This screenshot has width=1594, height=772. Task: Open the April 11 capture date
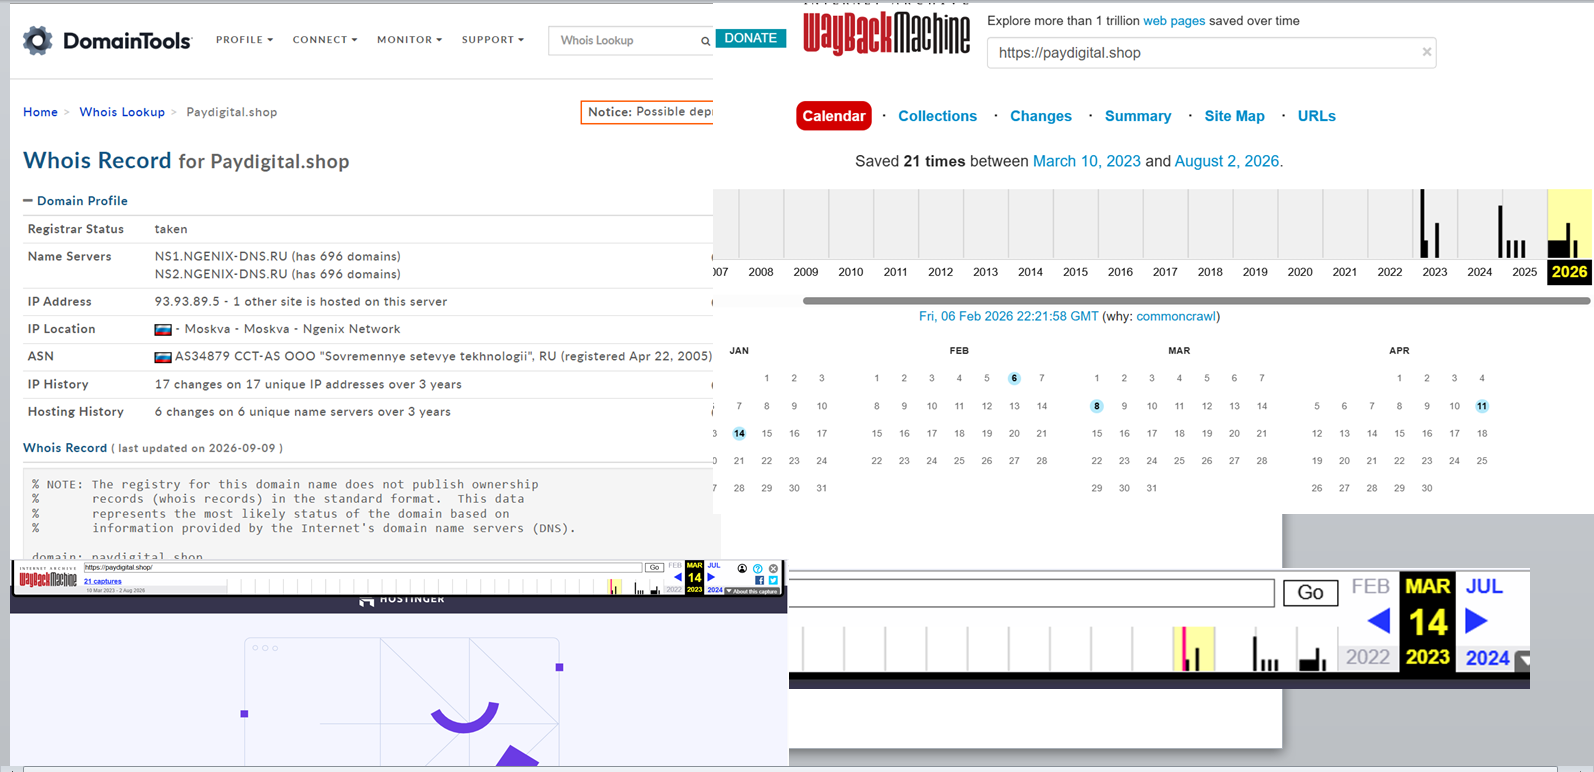click(1482, 406)
